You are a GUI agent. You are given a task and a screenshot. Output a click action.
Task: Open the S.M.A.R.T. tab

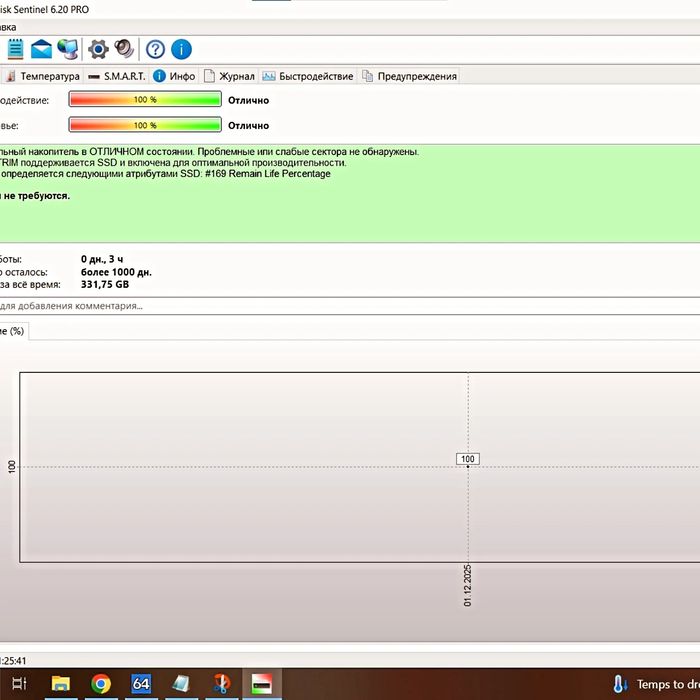click(117, 76)
